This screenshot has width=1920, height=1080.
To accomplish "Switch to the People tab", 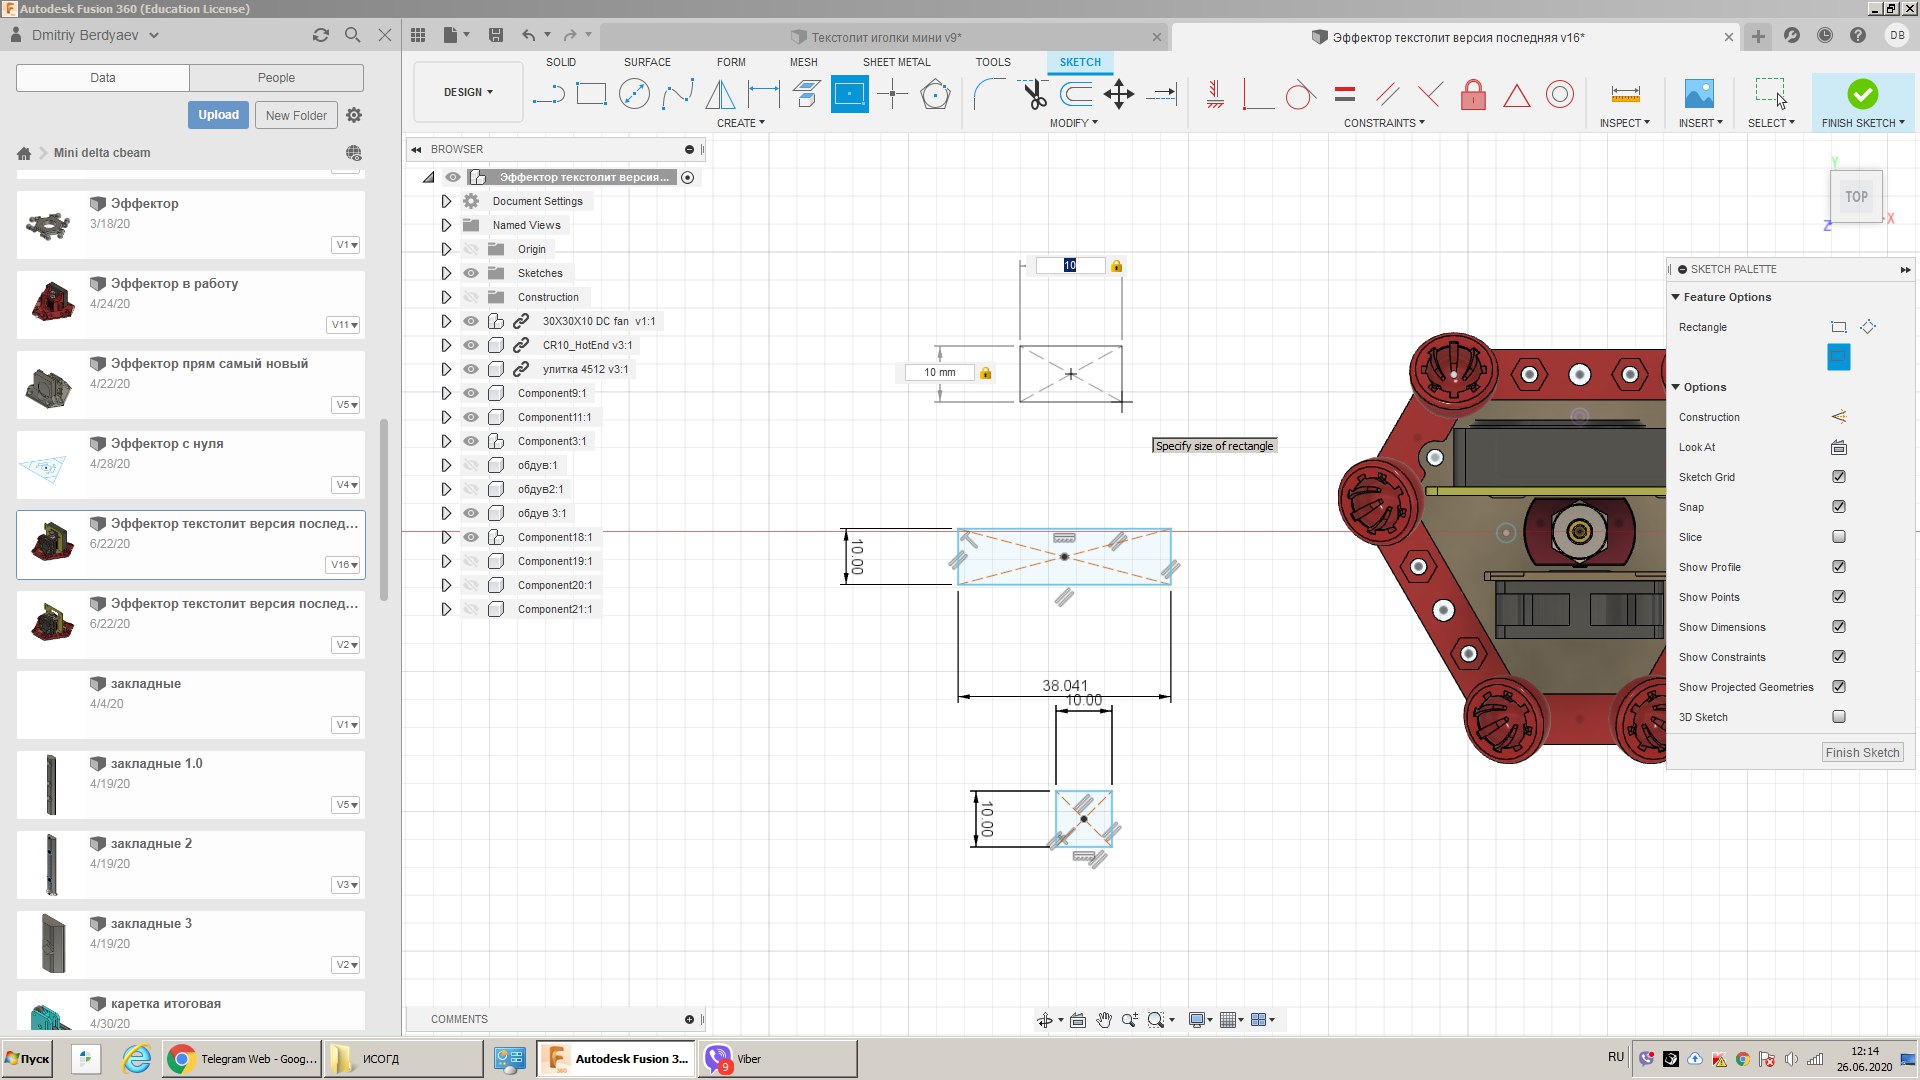I will coord(276,78).
